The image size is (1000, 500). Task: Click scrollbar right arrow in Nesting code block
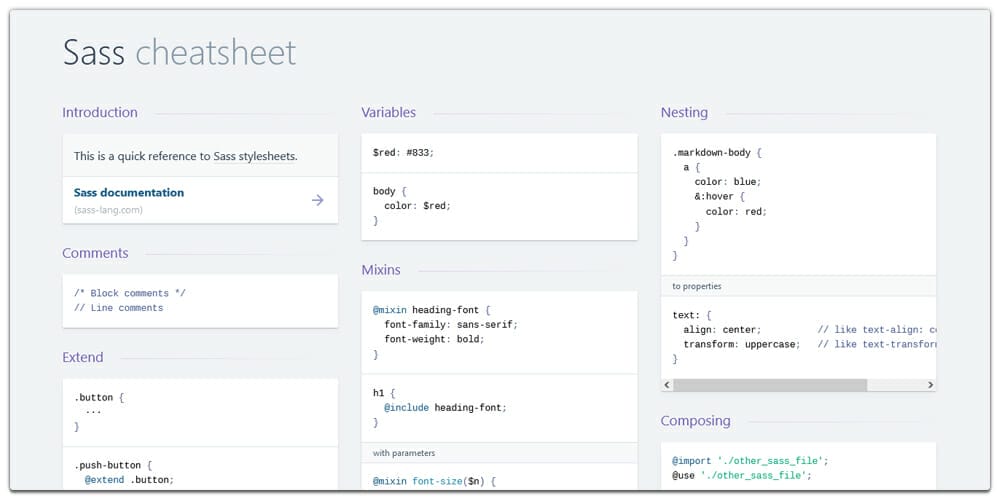tap(930, 385)
